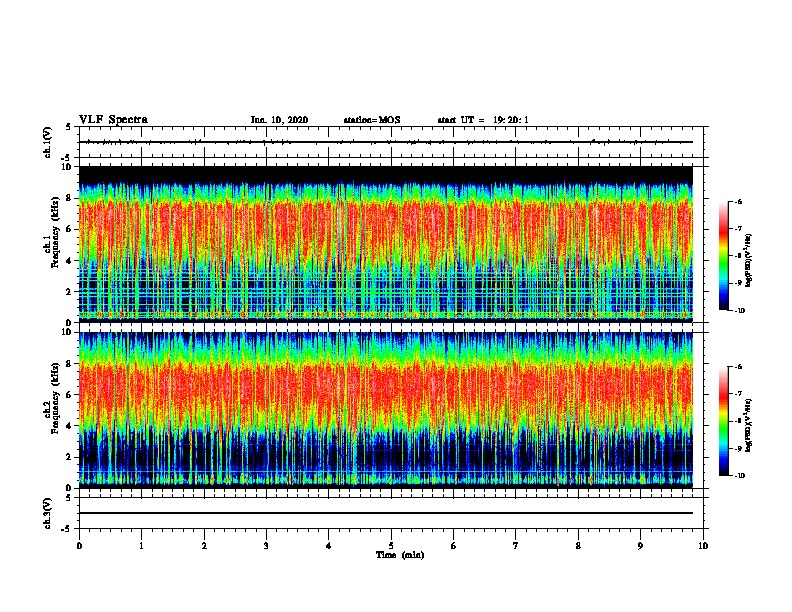Click the "-10" label on ch.1 colorbar
Screen dimensions: 792x612
tap(739, 310)
